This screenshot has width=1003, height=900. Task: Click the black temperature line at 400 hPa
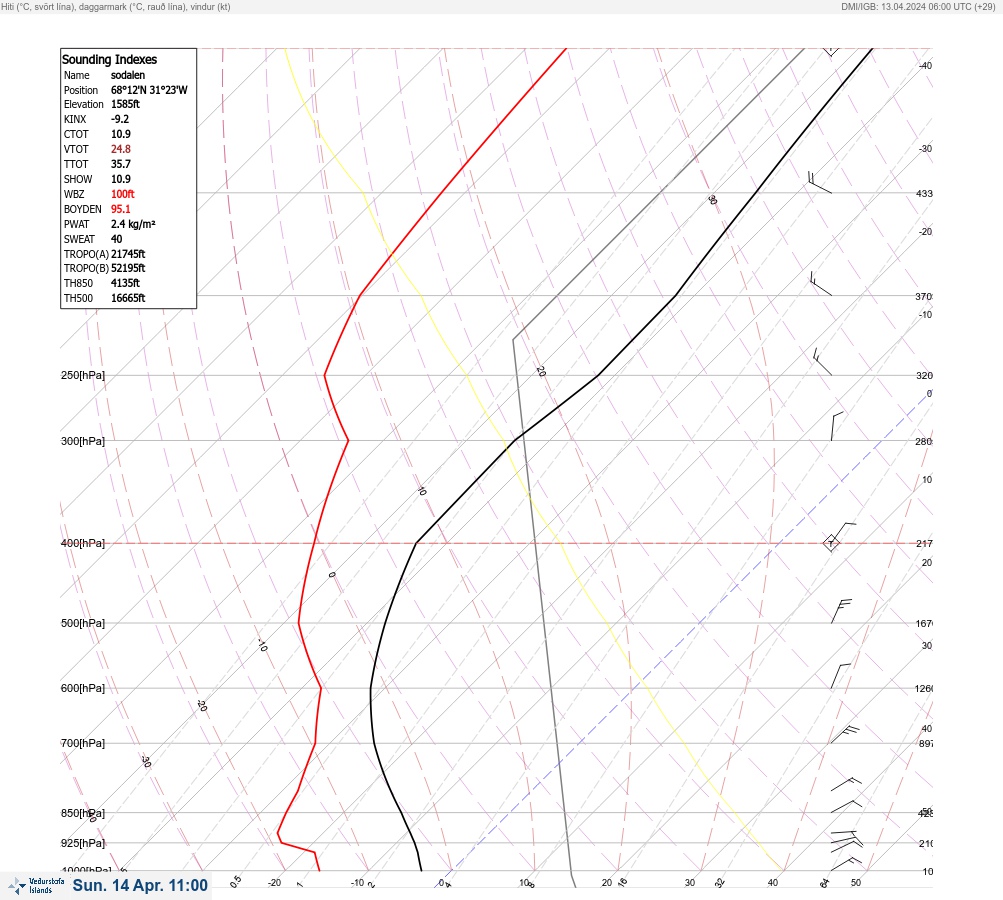point(416,543)
